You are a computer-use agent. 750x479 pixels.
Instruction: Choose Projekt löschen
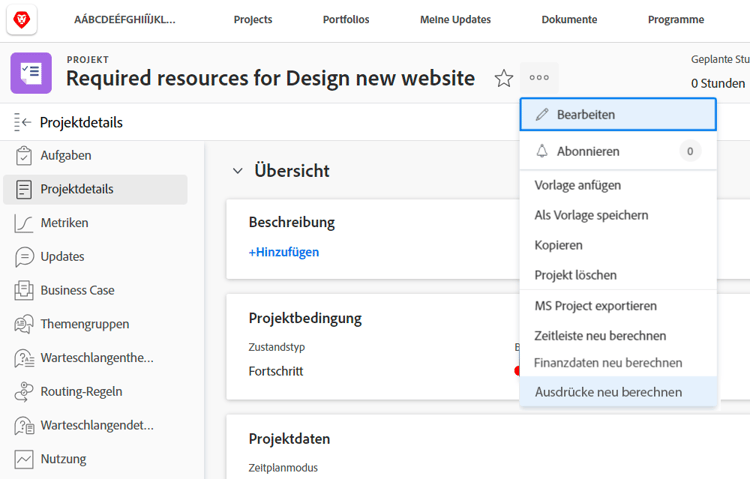pos(618,275)
